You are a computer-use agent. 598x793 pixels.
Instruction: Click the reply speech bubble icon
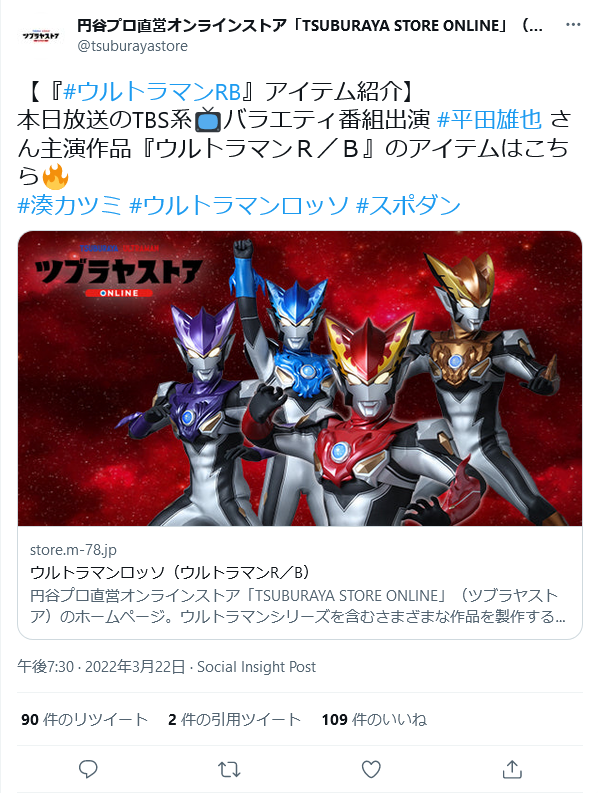88,769
